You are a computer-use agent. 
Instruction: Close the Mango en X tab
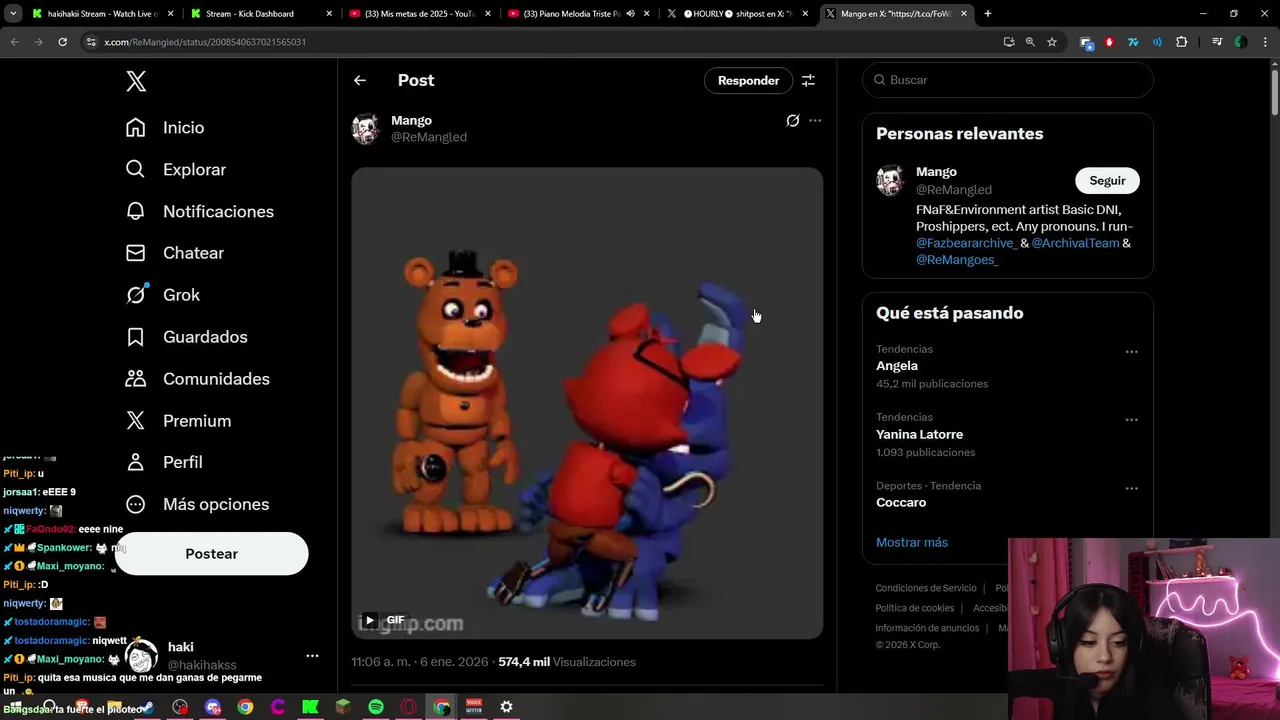964,14
